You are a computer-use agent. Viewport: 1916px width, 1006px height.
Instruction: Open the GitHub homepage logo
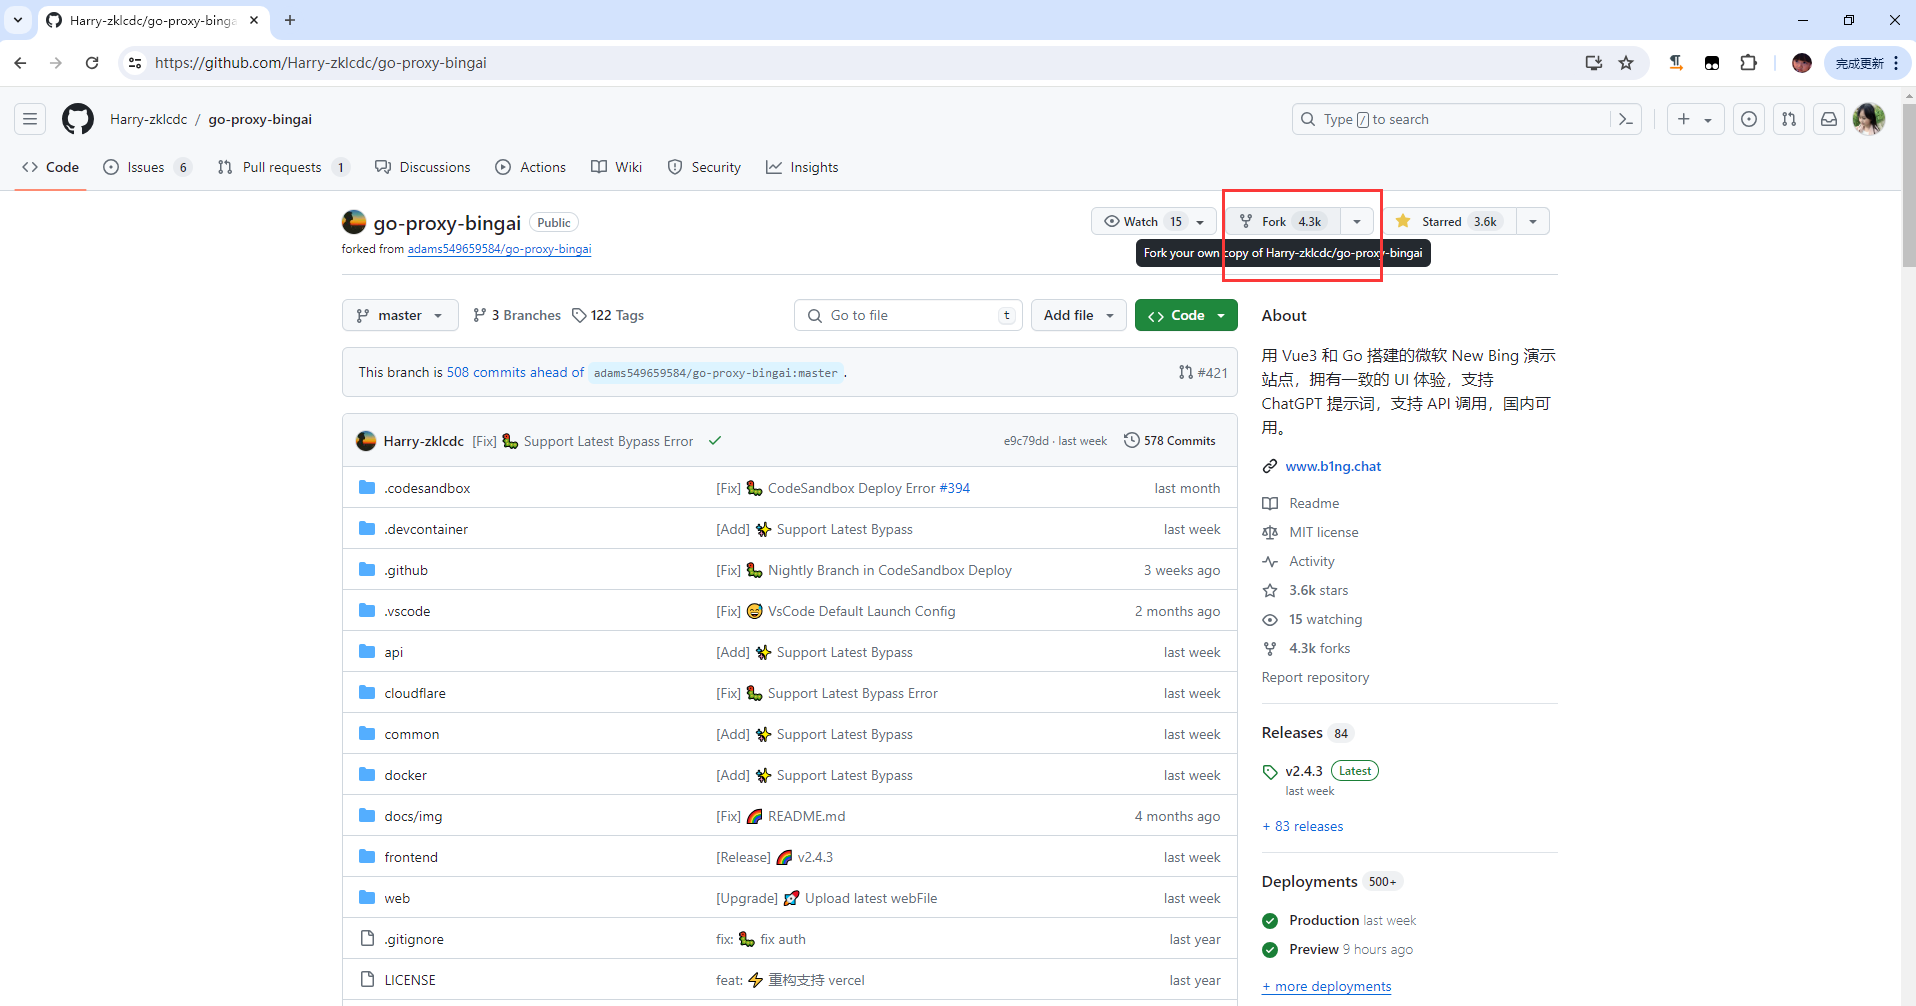tap(78, 119)
